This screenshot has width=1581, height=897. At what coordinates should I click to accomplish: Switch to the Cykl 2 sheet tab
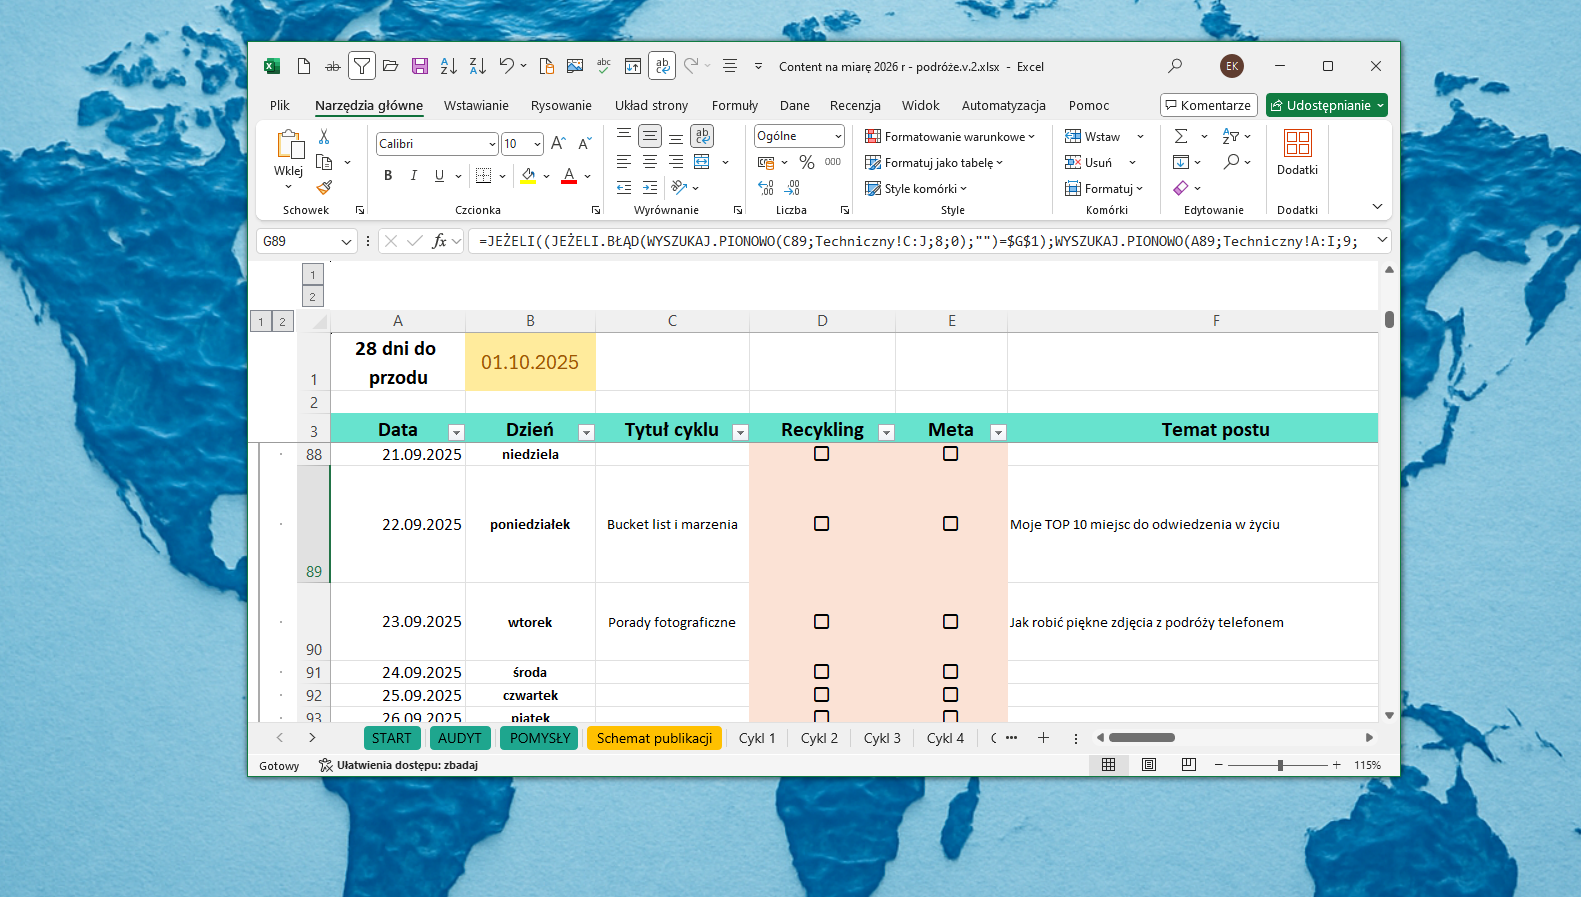pyautogui.click(x=819, y=738)
